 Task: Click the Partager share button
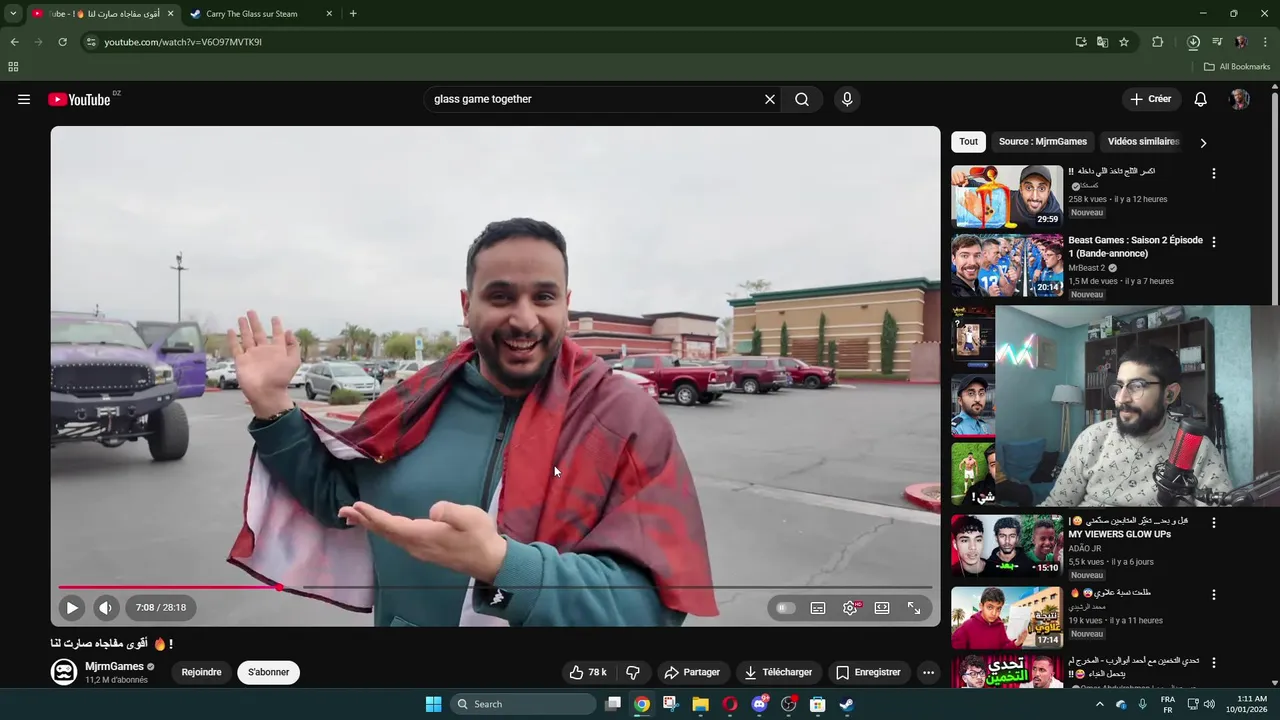[692, 672]
